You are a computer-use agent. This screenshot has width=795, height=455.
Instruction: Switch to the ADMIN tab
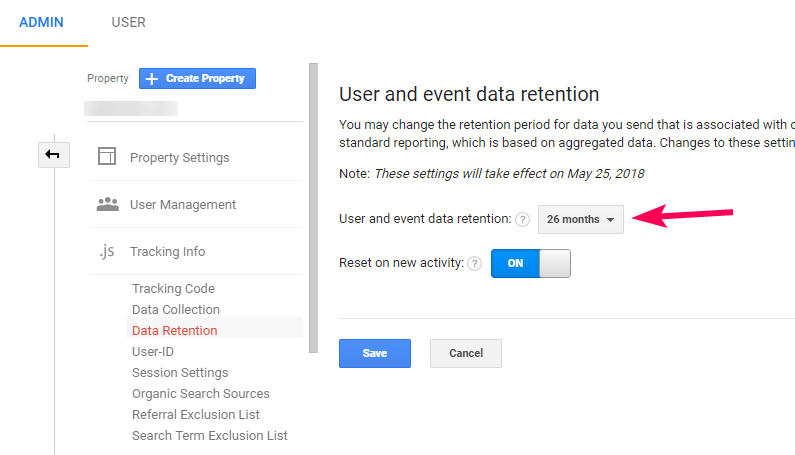click(x=41, y=22)
